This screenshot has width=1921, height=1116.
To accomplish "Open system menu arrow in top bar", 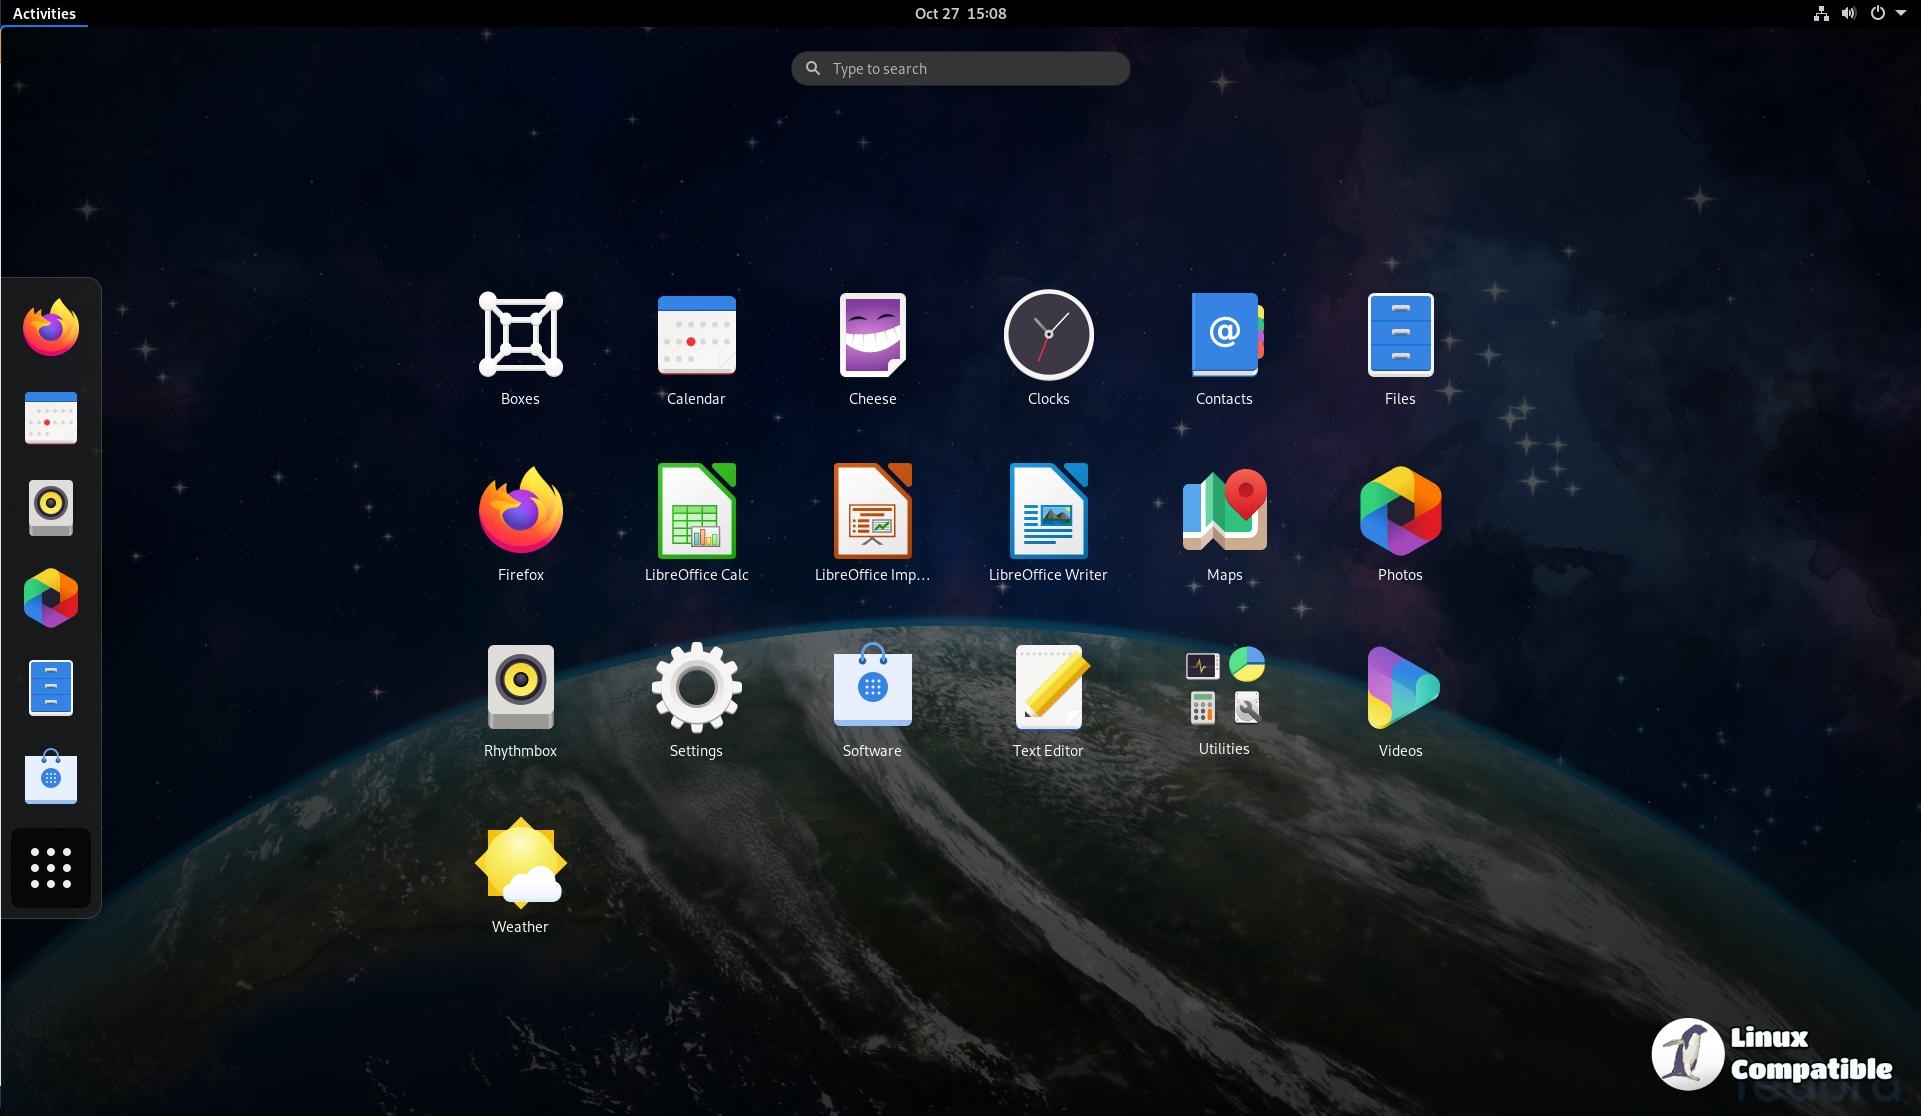I will (1900, 13).
